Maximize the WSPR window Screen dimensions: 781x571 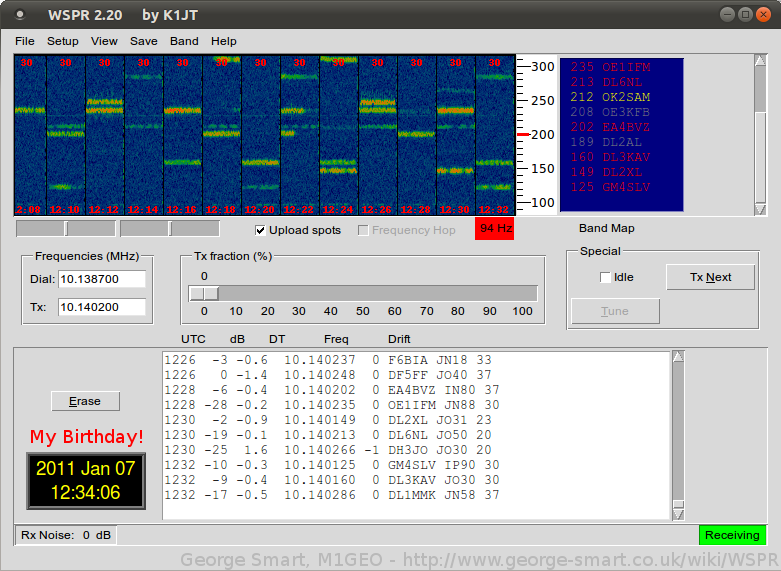pos(745,14)
